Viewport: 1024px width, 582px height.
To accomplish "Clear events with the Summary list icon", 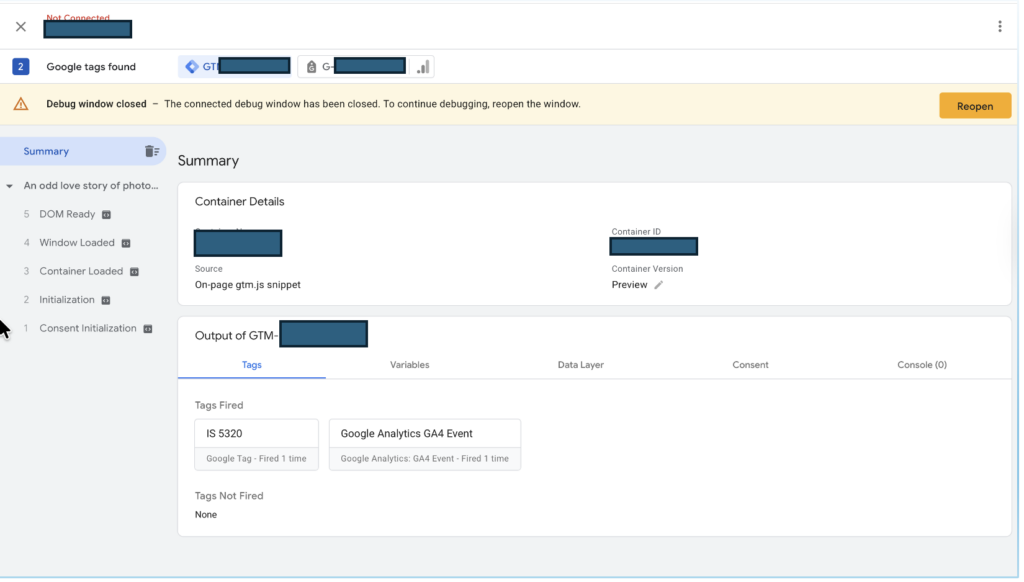I will pos(151,152).
